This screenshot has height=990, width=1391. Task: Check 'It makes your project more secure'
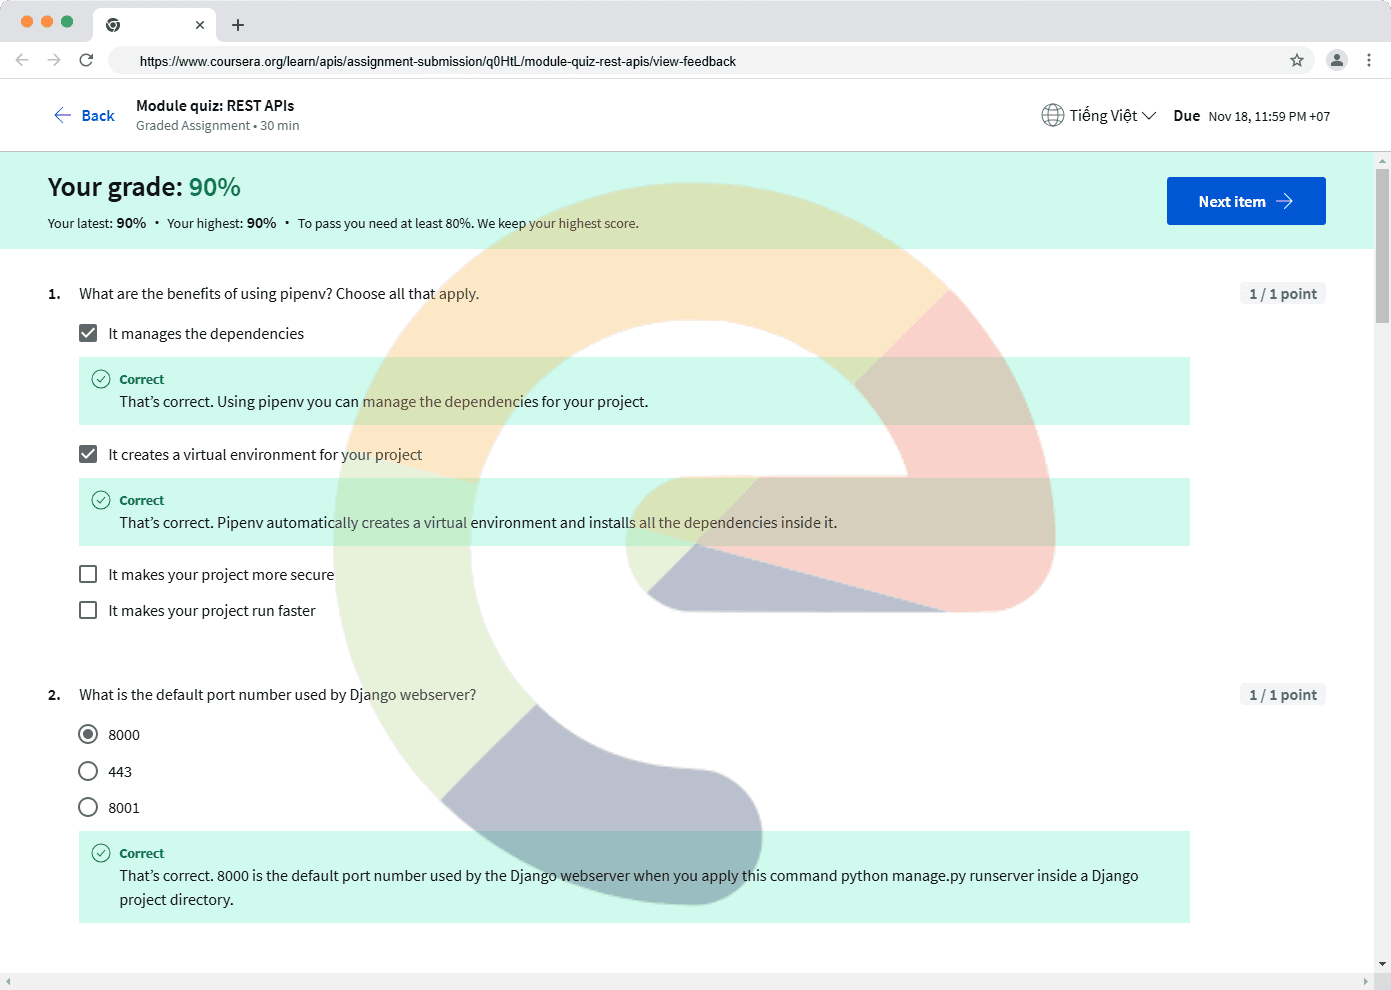(x=88, y=574)
